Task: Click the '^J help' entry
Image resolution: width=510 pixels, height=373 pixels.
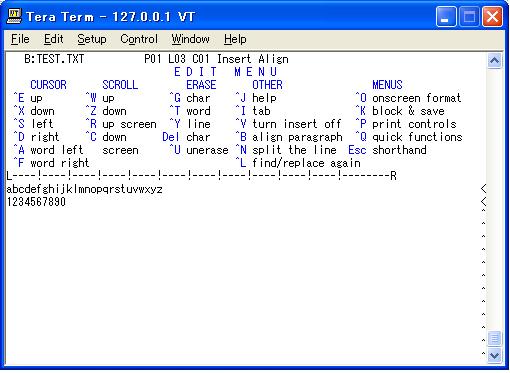Action: 256,98
